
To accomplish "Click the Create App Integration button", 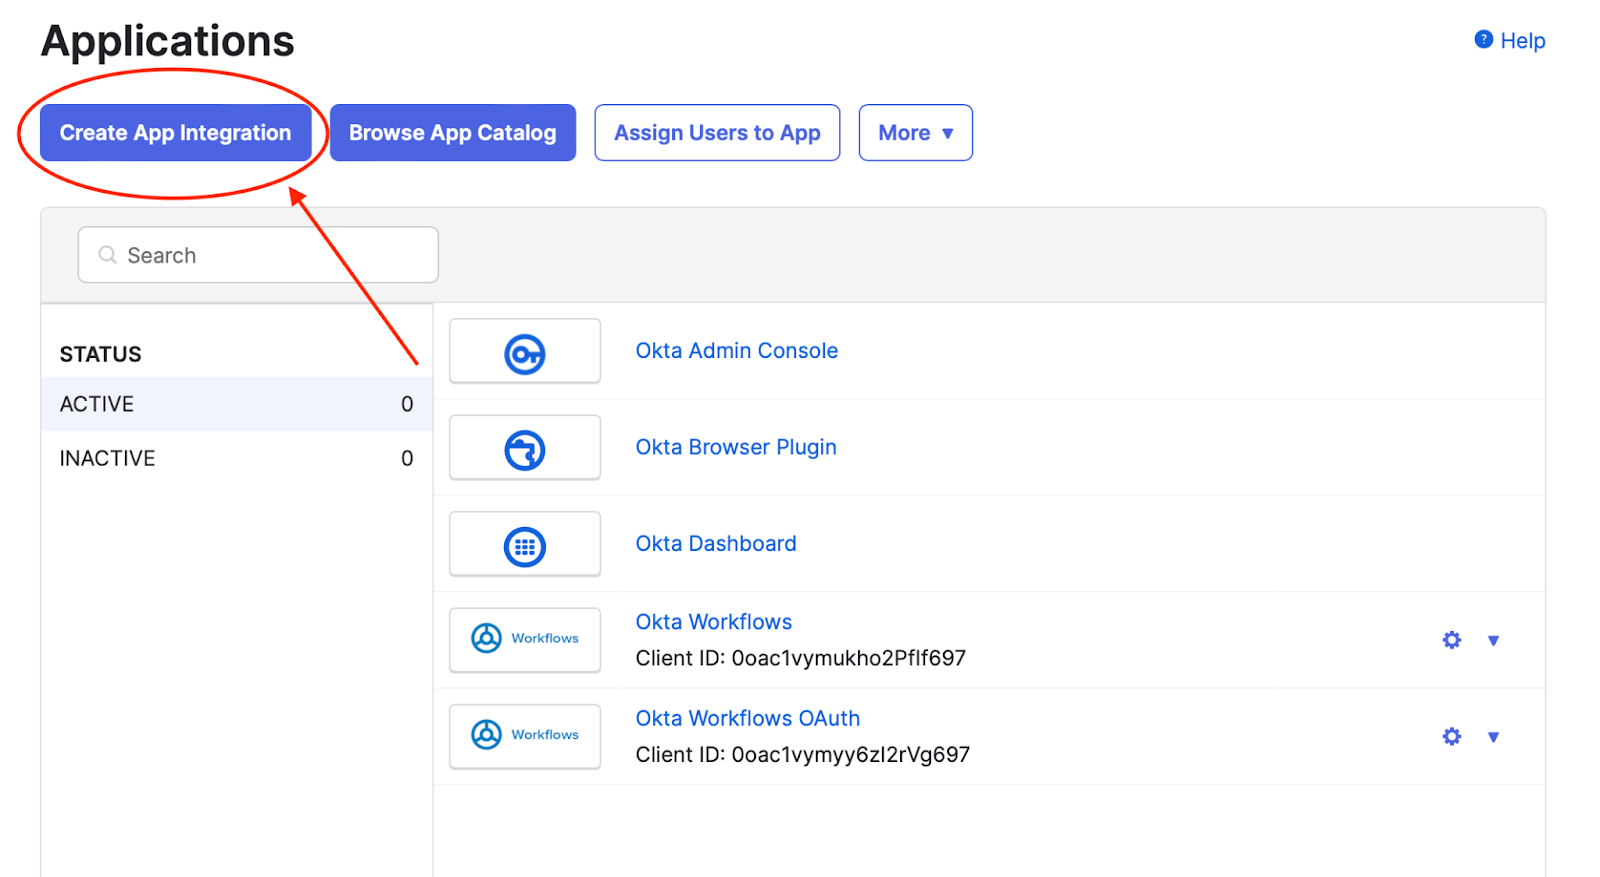I will click(x=175, y=132).
